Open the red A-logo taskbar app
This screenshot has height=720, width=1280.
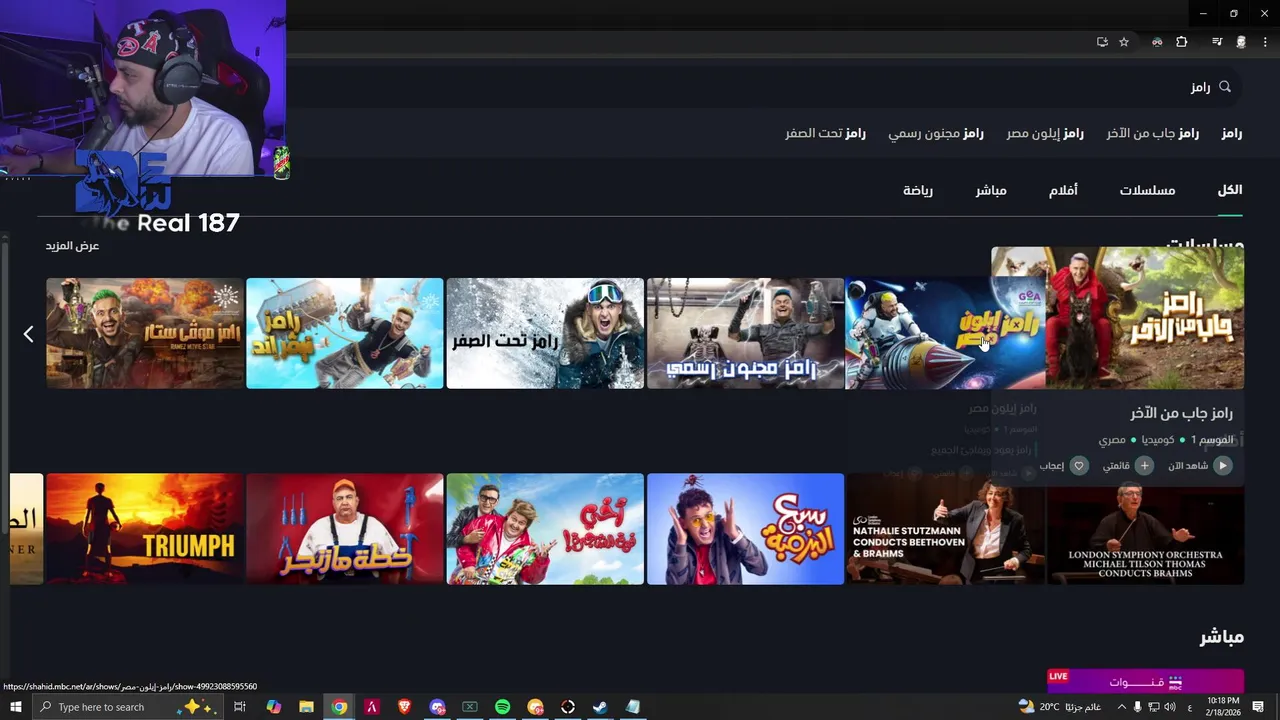(x=372, y=707)
